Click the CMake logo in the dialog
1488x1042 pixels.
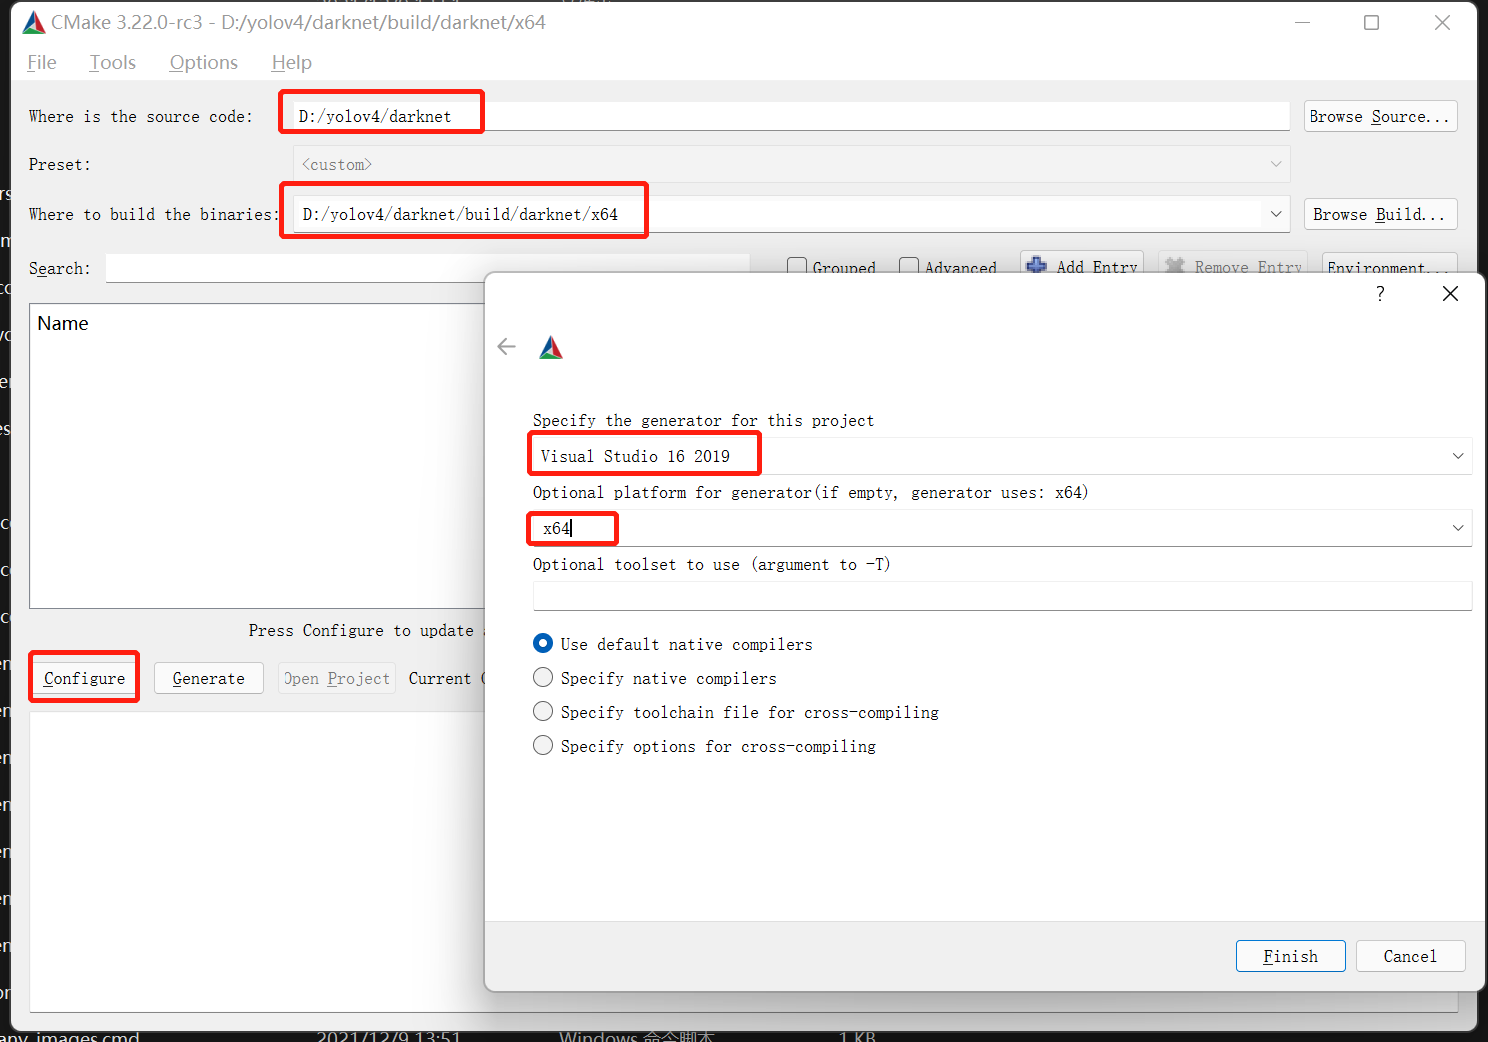(551, 346)
